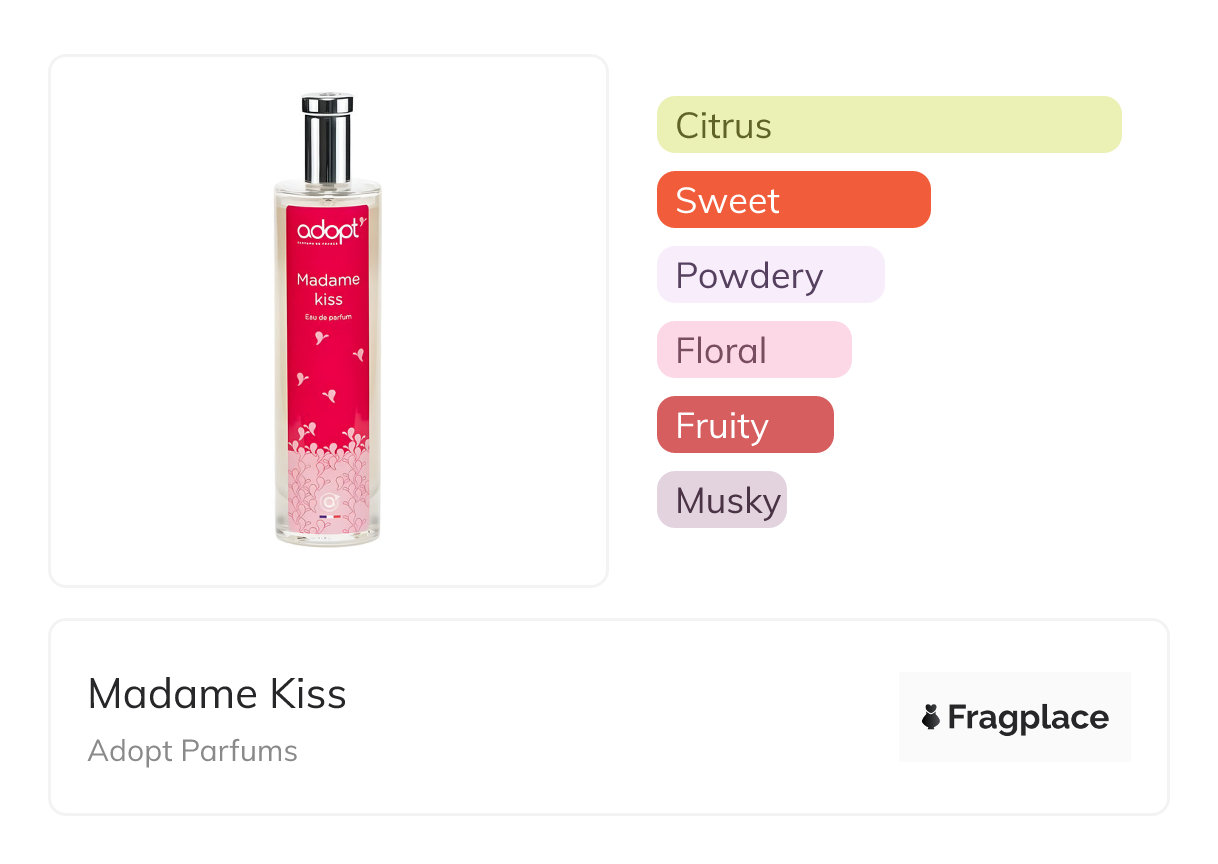Open the Madame Kiss title
1218x864 pixels.
coord(217,694)
